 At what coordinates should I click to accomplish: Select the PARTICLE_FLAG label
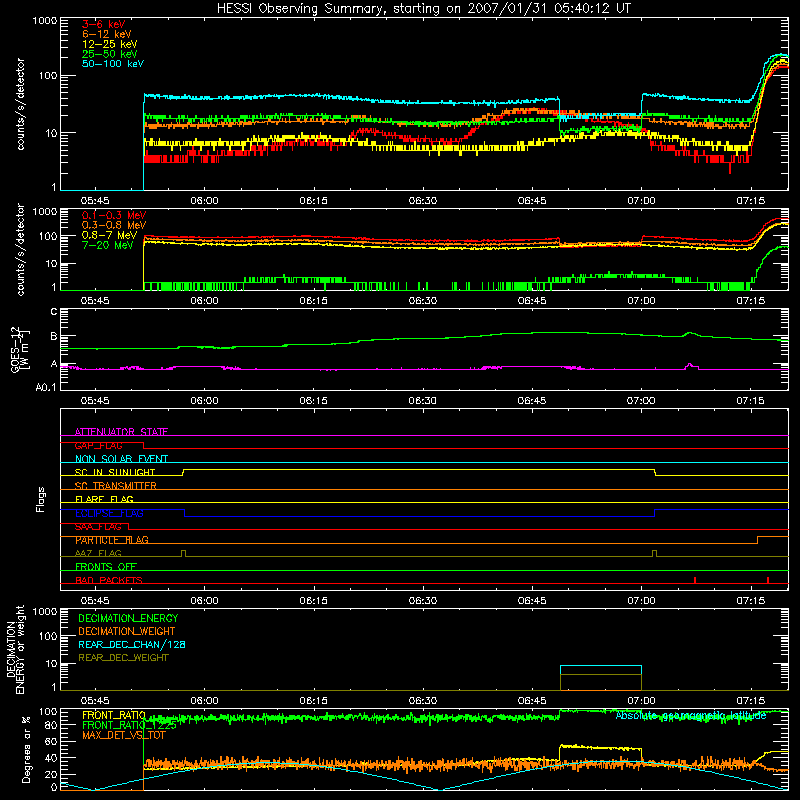pyautogui.click(x=112, y=540)
